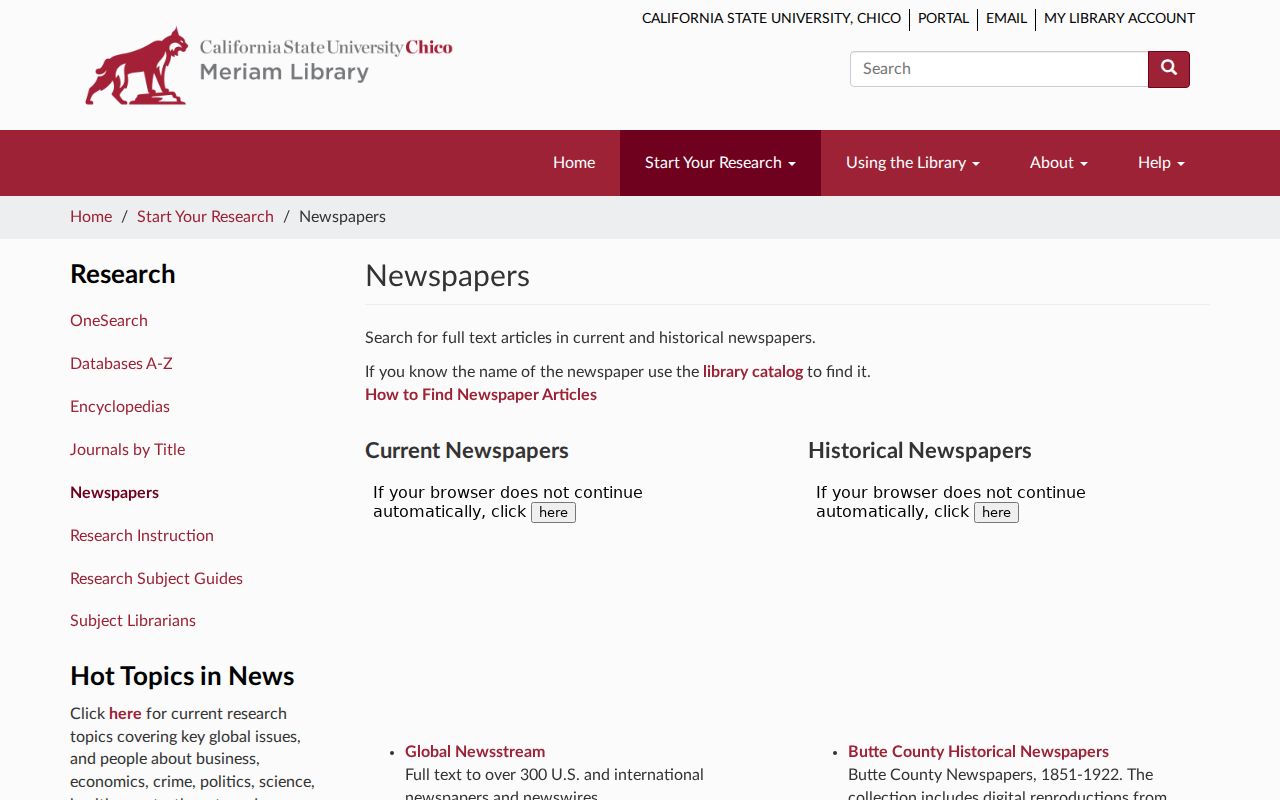Viewport: 1280px width, 800px height.
Task: Click the magnifying glass search button
Action: point(1169,69)
